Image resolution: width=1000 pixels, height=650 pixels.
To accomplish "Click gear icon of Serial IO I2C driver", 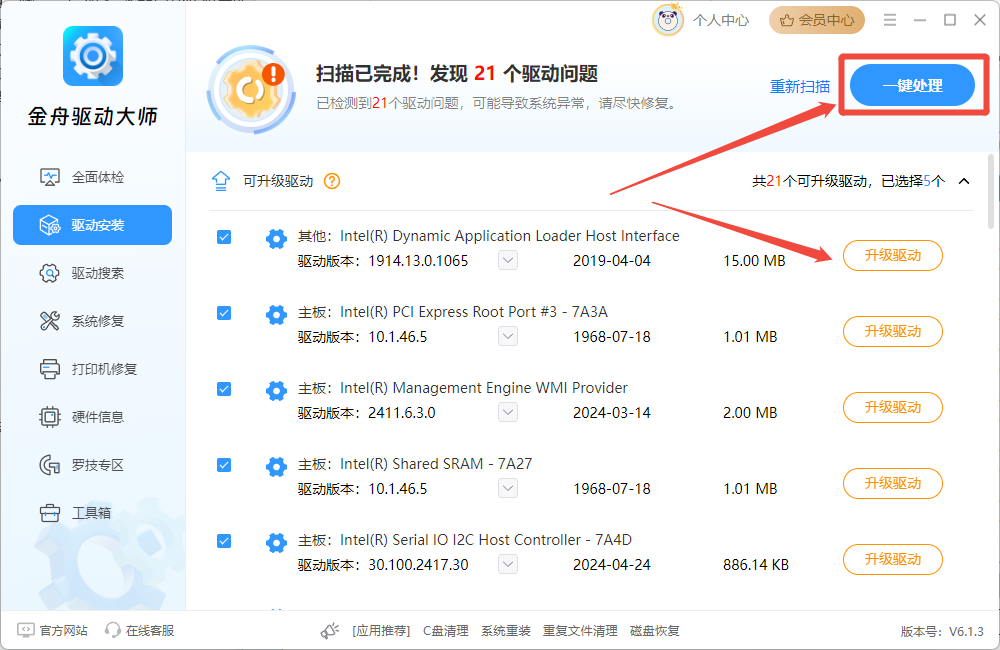I will tap(276, 542).
